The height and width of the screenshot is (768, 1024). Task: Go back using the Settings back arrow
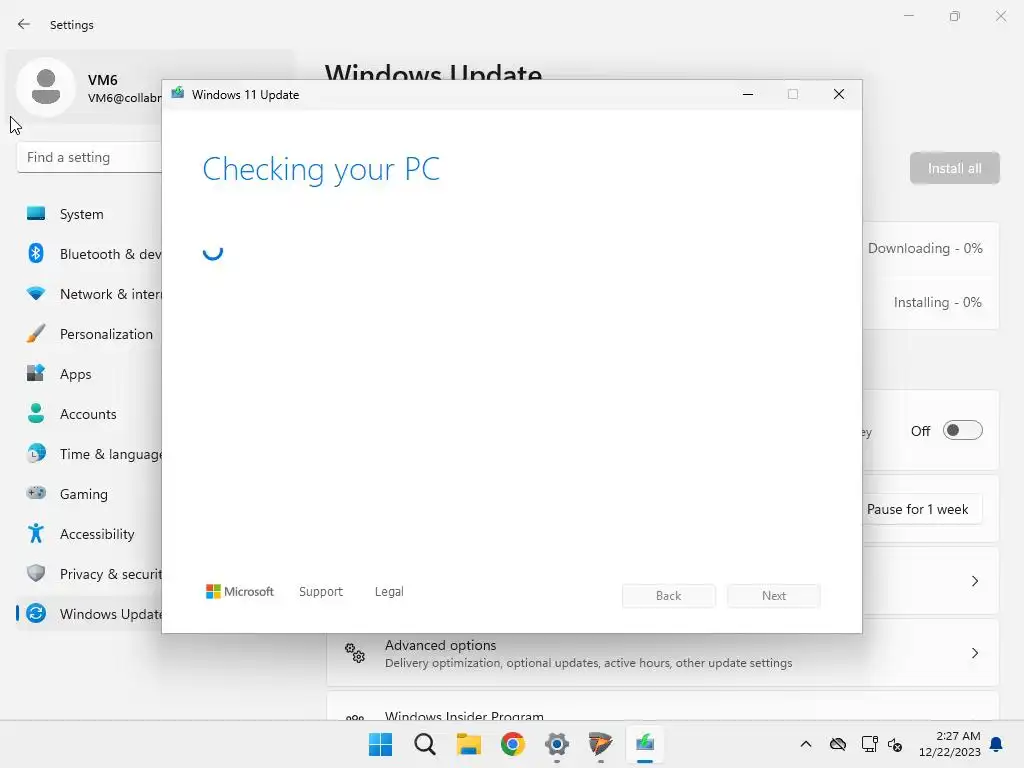[24, 24]
